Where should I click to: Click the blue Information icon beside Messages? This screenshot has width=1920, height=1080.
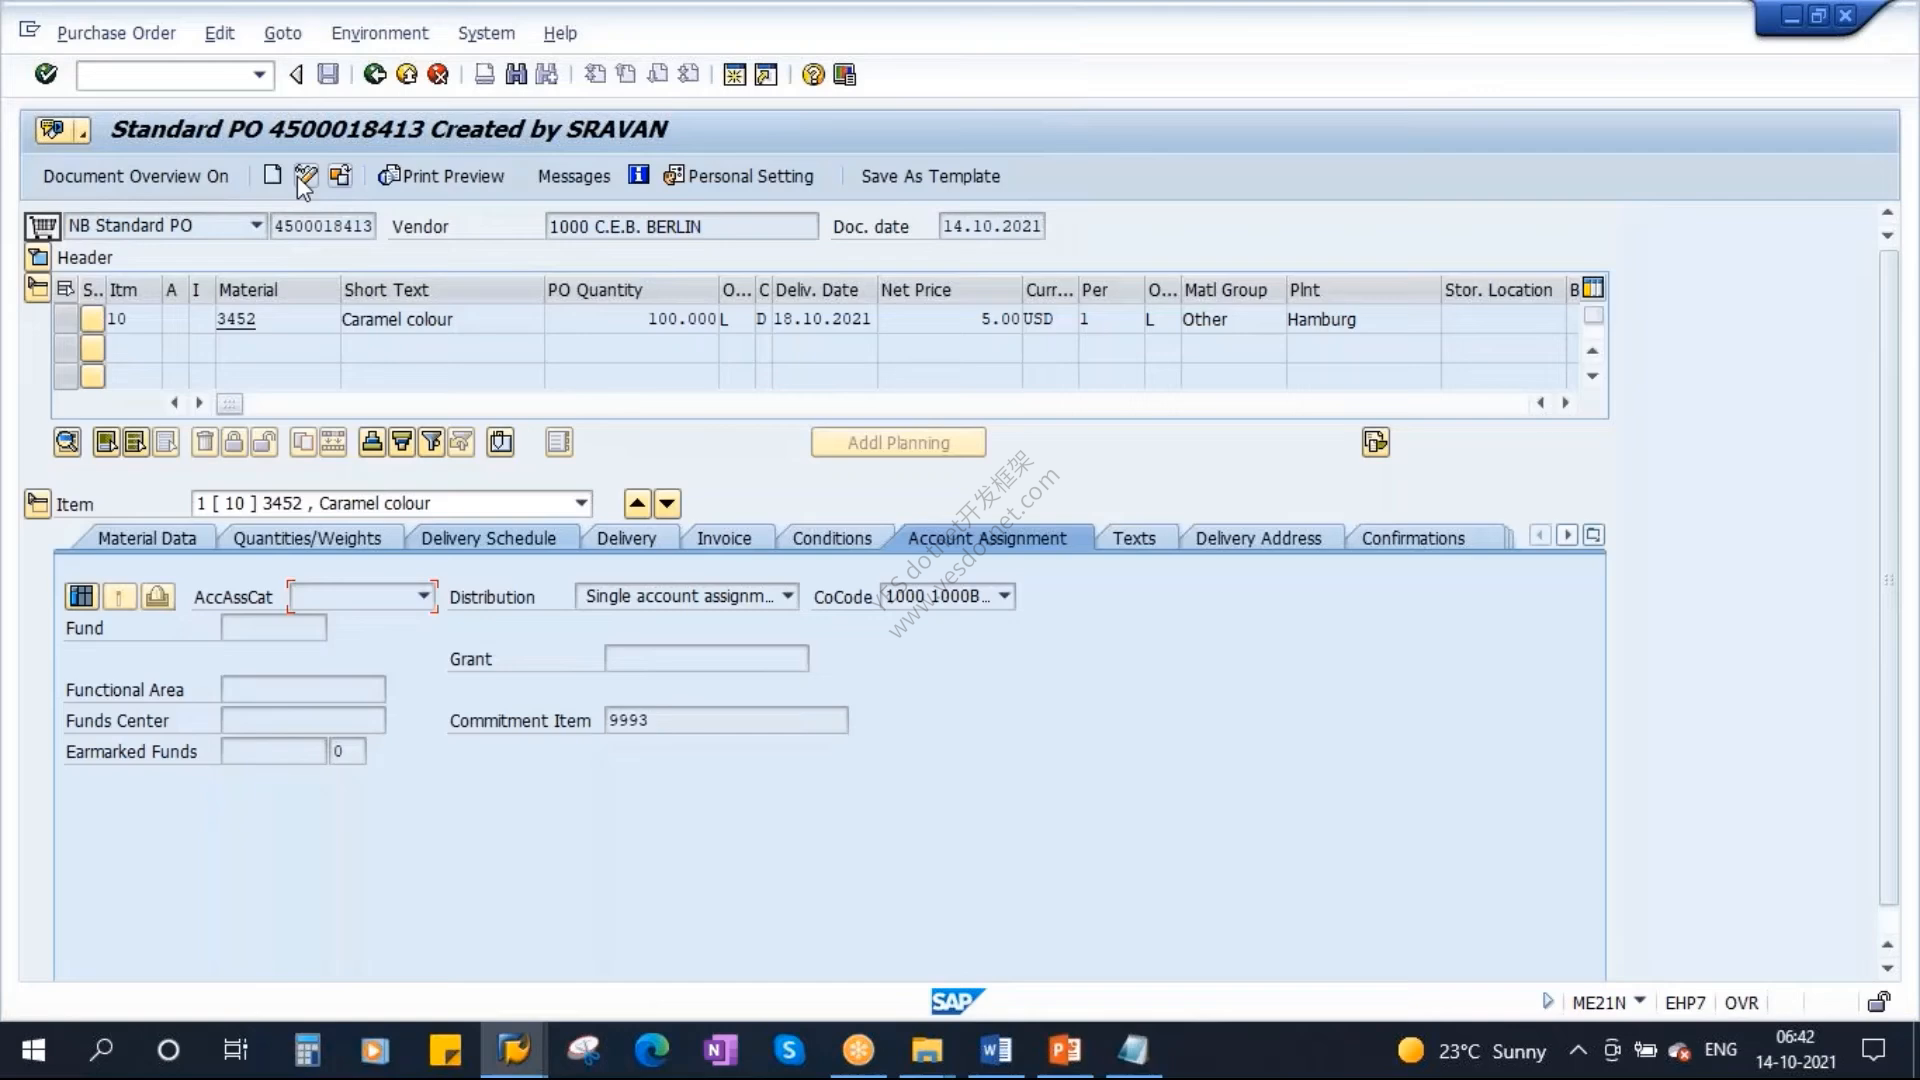pos(638,175)
